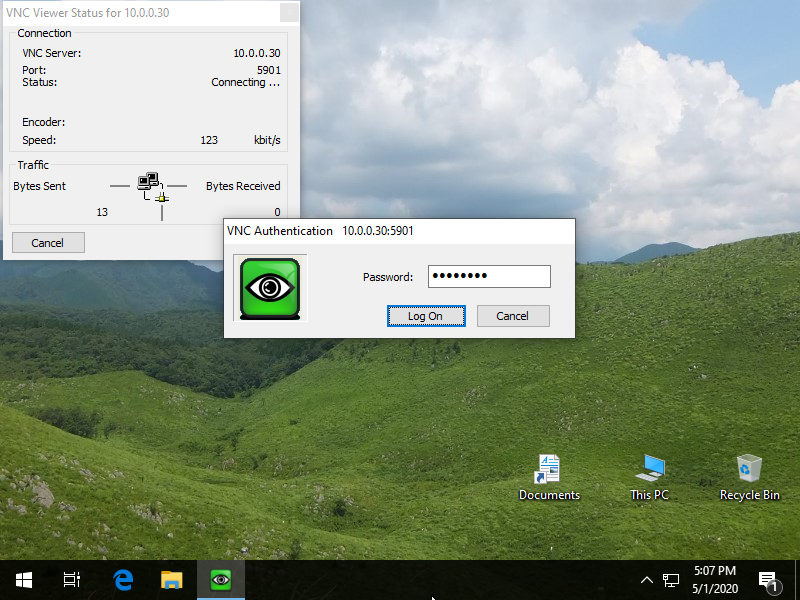Expand the hidden system tray icons

click(646, 580)
